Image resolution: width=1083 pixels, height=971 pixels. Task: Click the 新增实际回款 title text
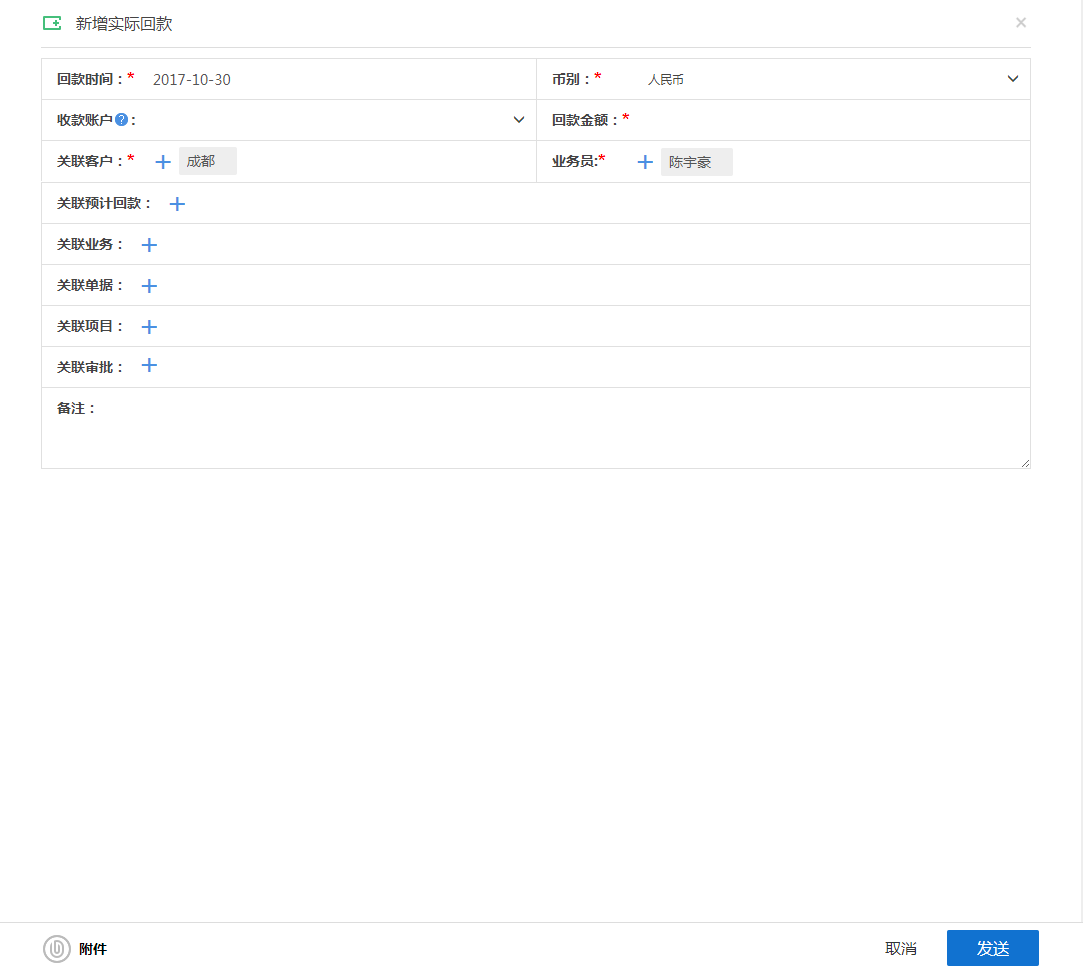[x=124, y=23]
